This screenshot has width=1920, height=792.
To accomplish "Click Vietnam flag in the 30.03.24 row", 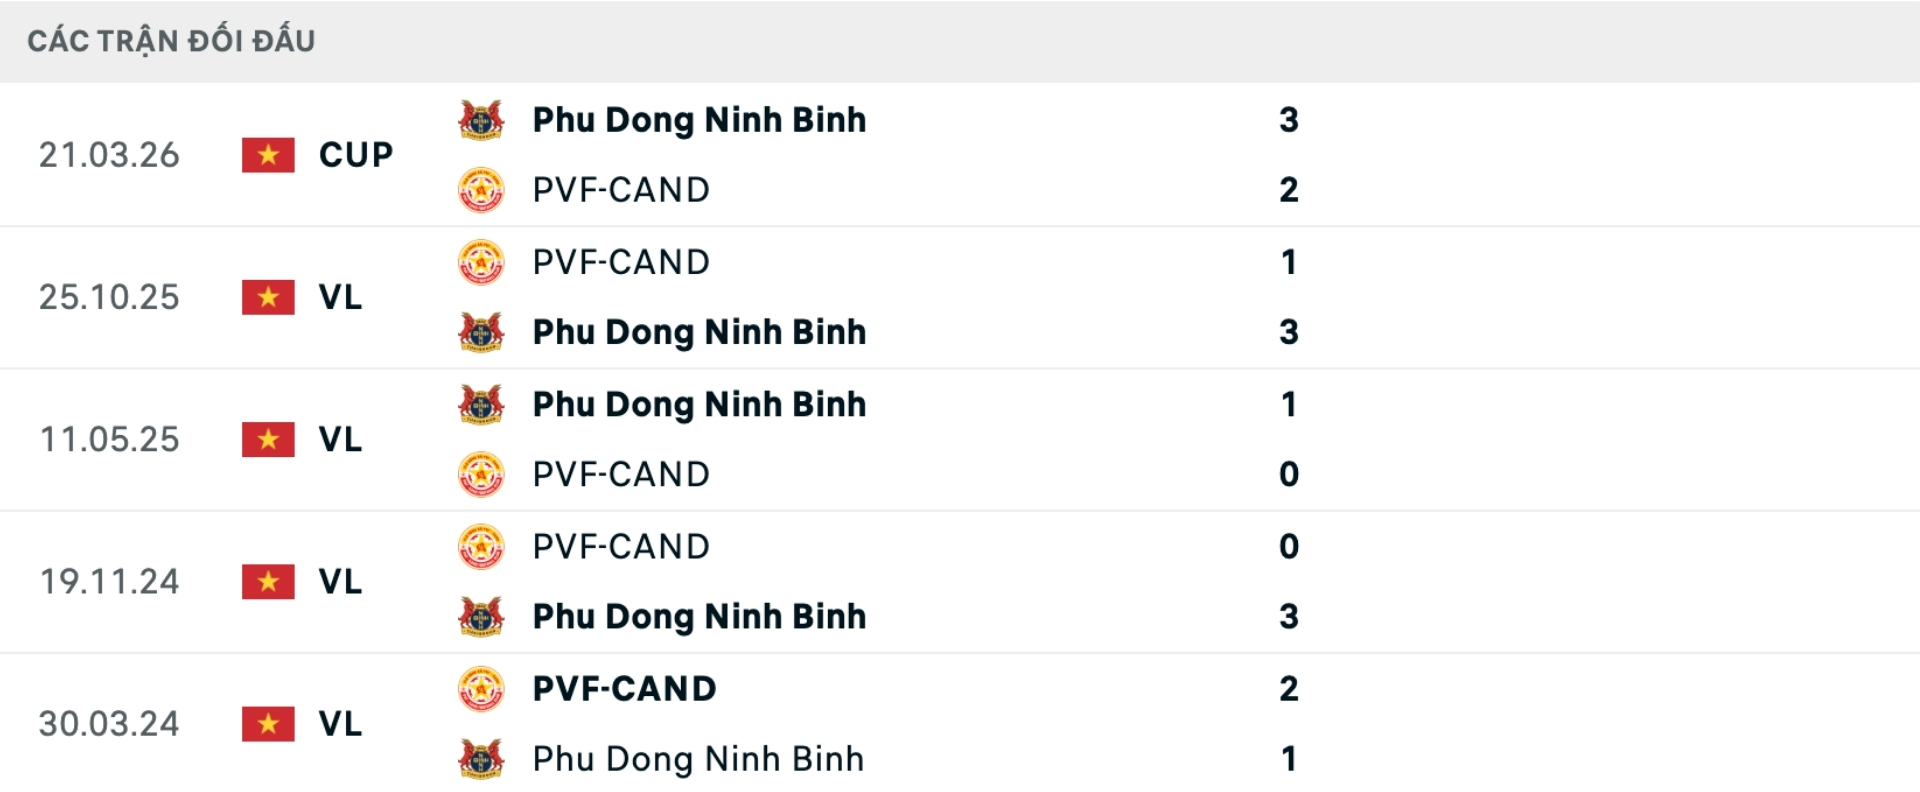I will tap(268, 724).
